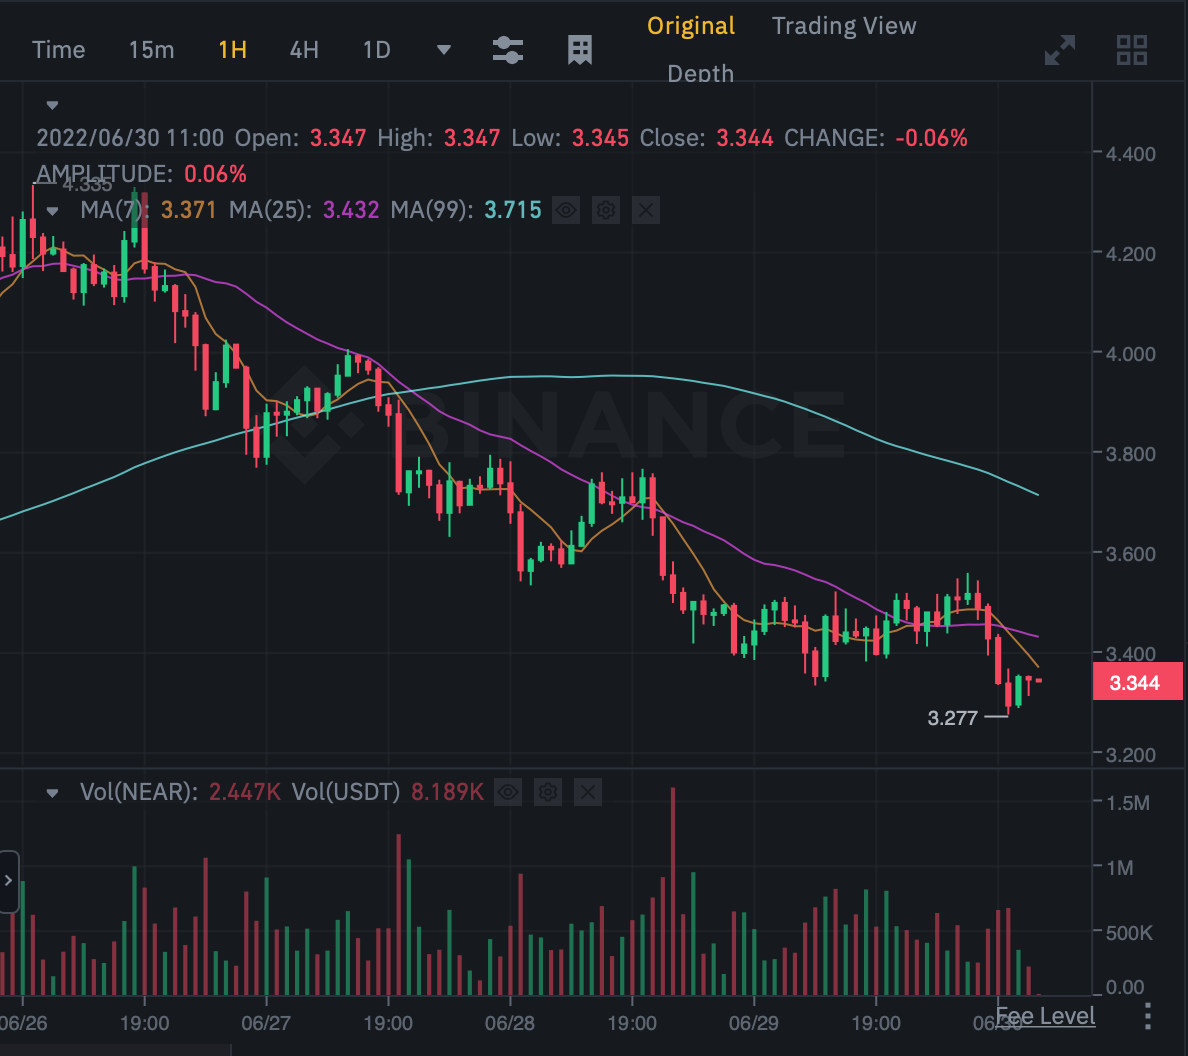Toggle MA indicator visibility eye

566,210
